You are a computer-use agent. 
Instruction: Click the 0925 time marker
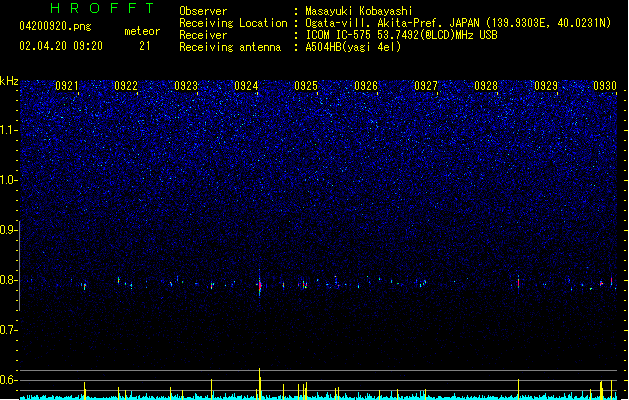306,86
